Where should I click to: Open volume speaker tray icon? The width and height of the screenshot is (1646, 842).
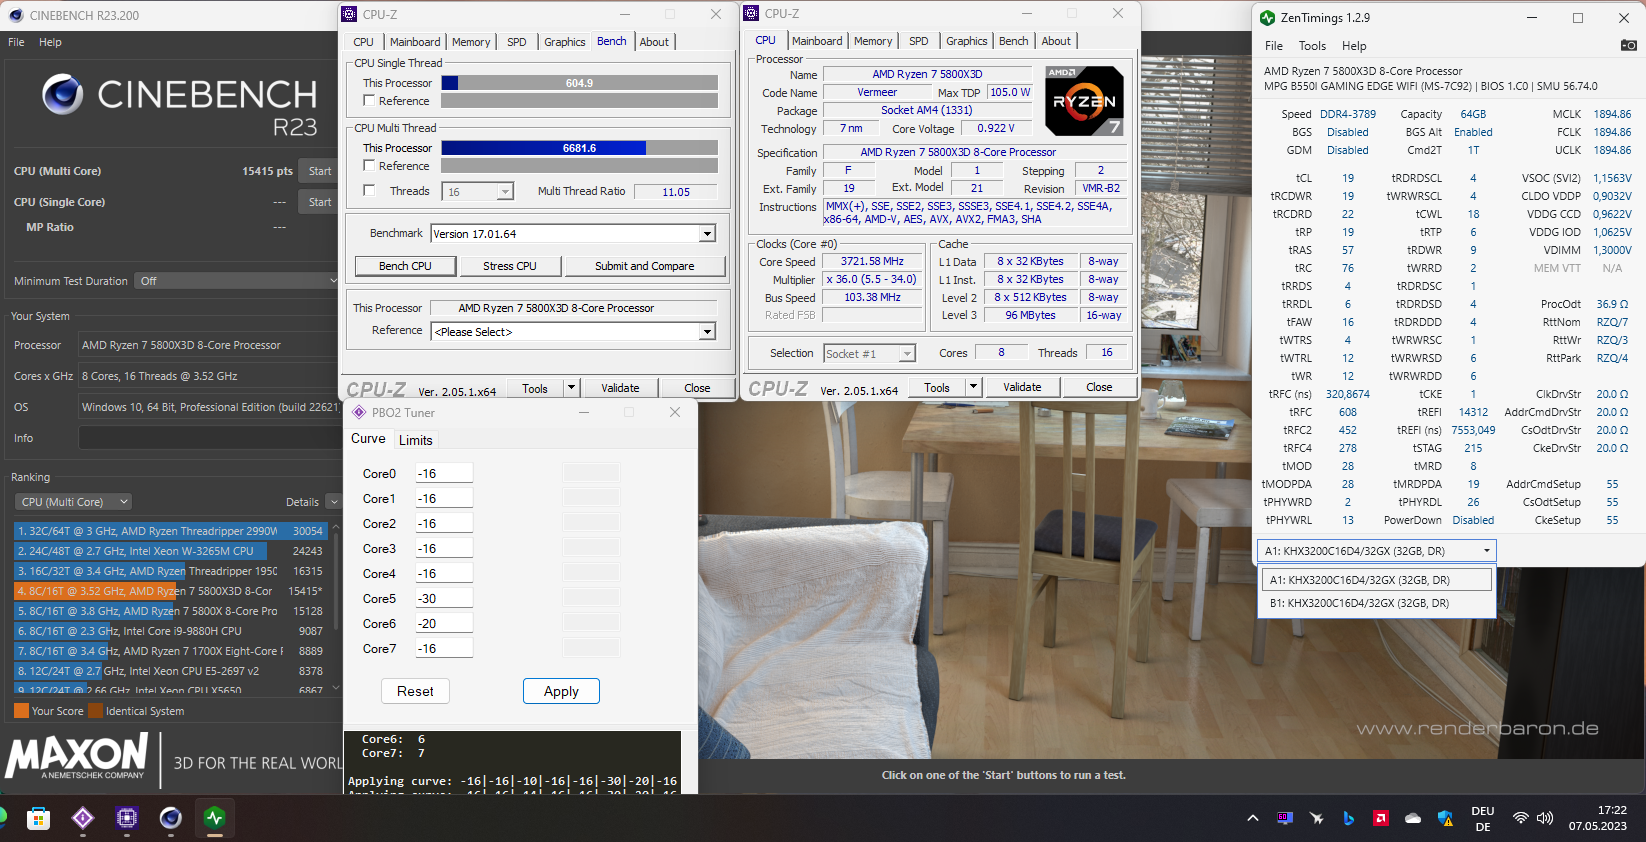(1545, 818)
